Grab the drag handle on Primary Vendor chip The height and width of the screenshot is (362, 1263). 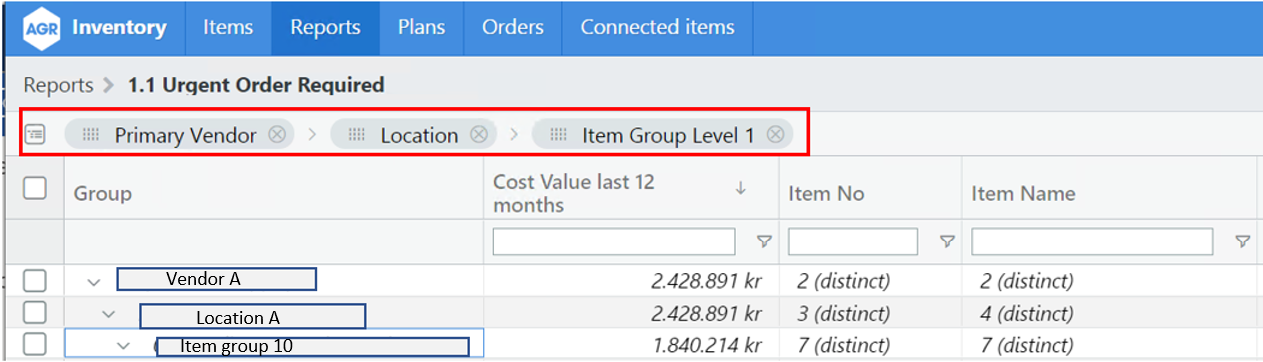pos(90,135)
